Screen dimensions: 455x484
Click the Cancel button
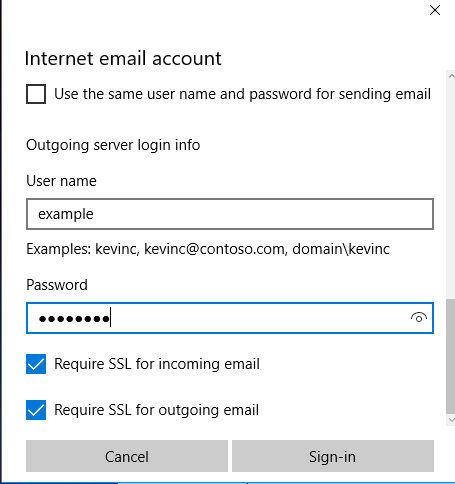click(127, 456)
